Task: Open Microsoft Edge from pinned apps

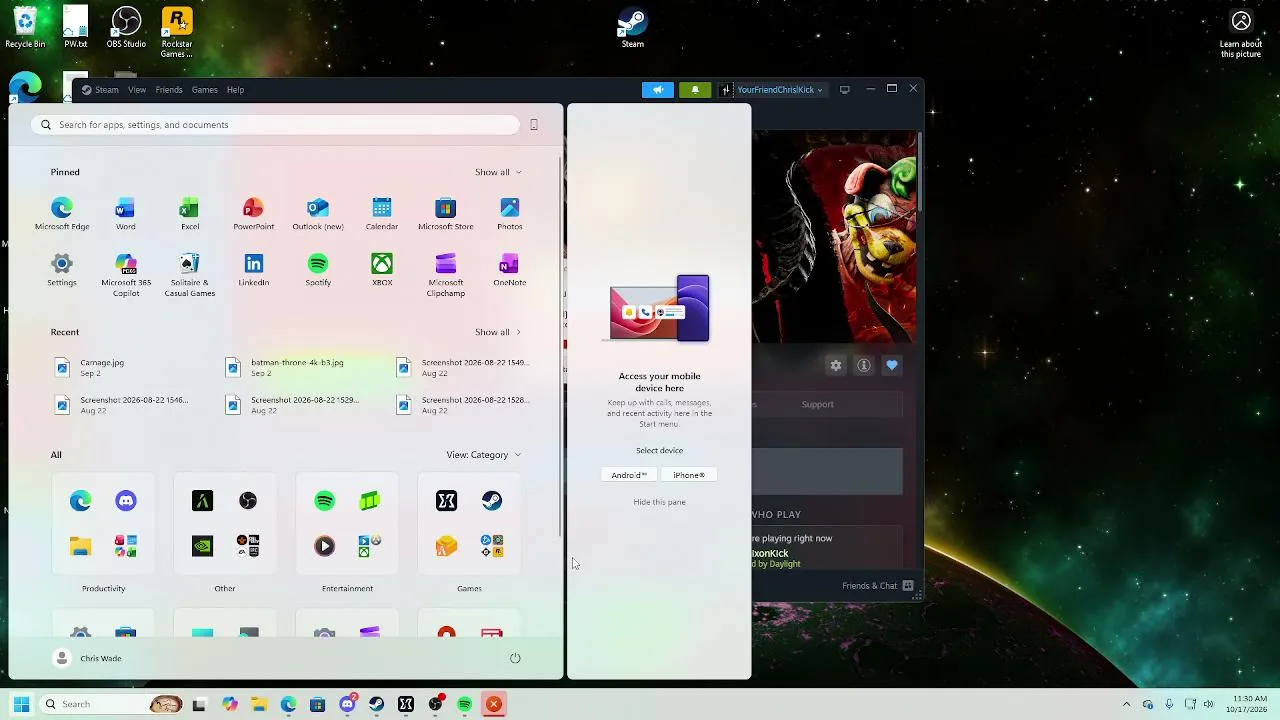Action: (x=62, y=214)
